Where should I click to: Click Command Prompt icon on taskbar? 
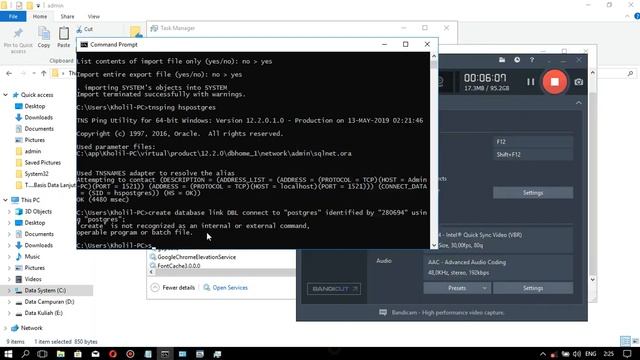[165, 354]
